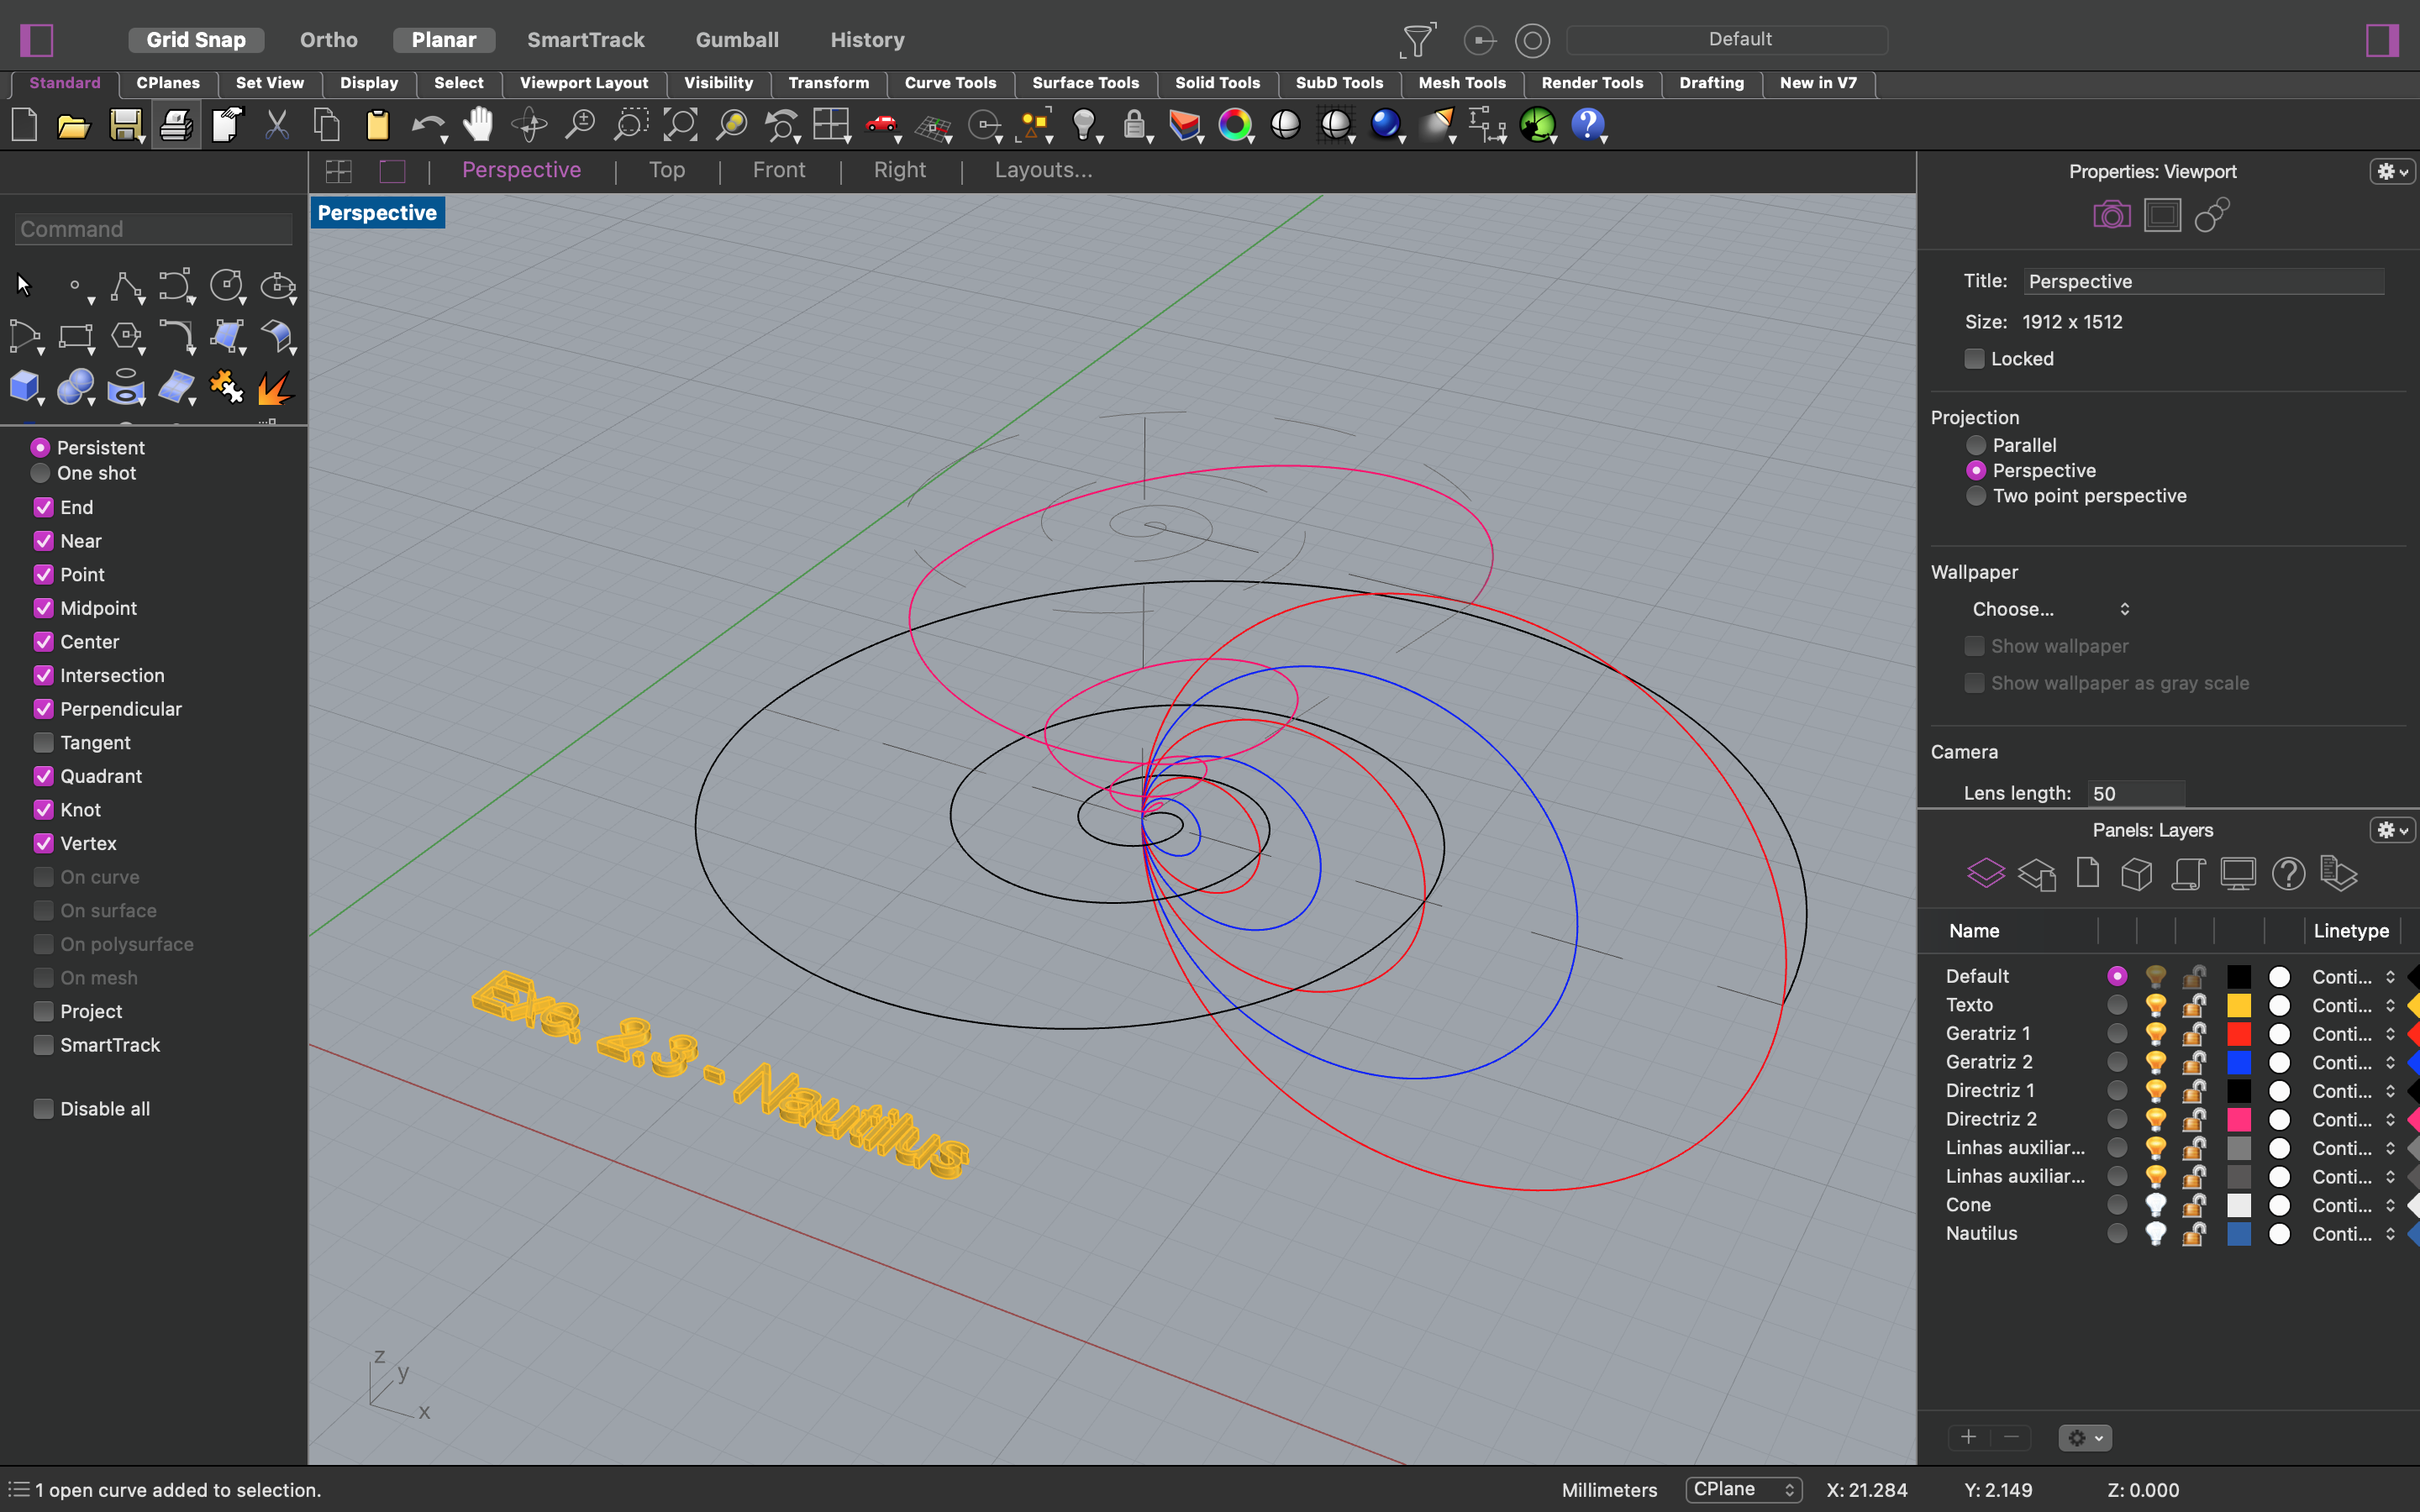Select the Parallel projection radio button
Viewport: 2420px width, 1512px height.
tap(1975, 445)
